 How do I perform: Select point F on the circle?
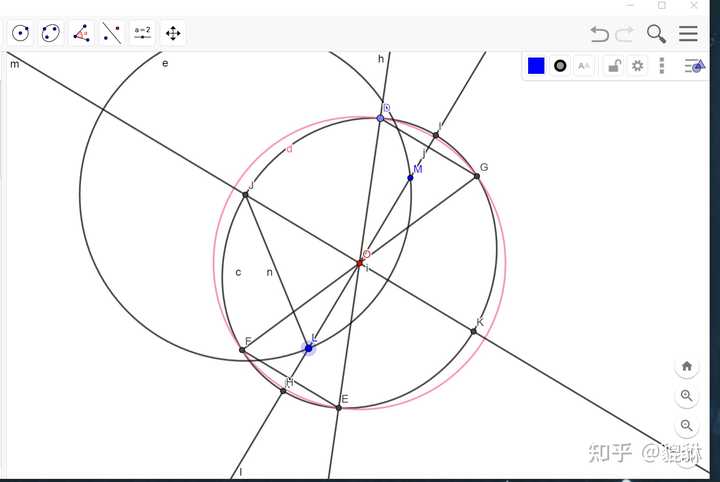coord(242,350)
